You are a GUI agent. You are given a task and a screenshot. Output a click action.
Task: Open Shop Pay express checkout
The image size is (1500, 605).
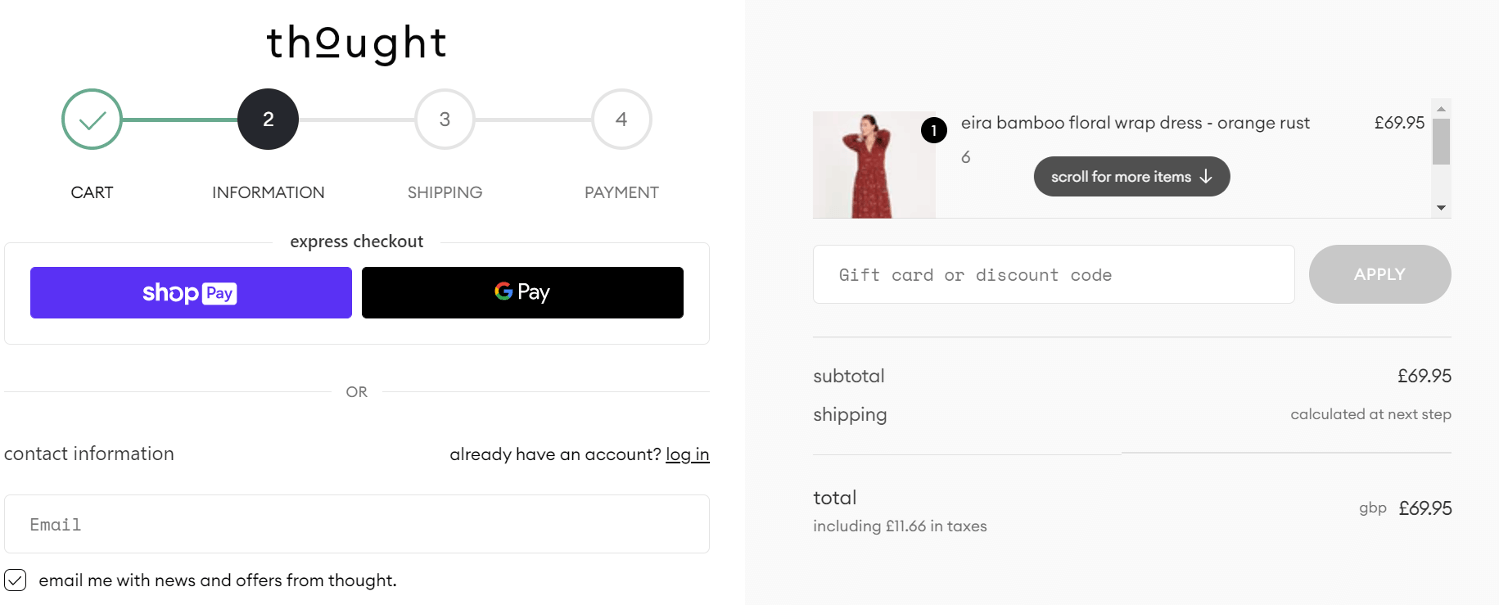coord(190,292)
